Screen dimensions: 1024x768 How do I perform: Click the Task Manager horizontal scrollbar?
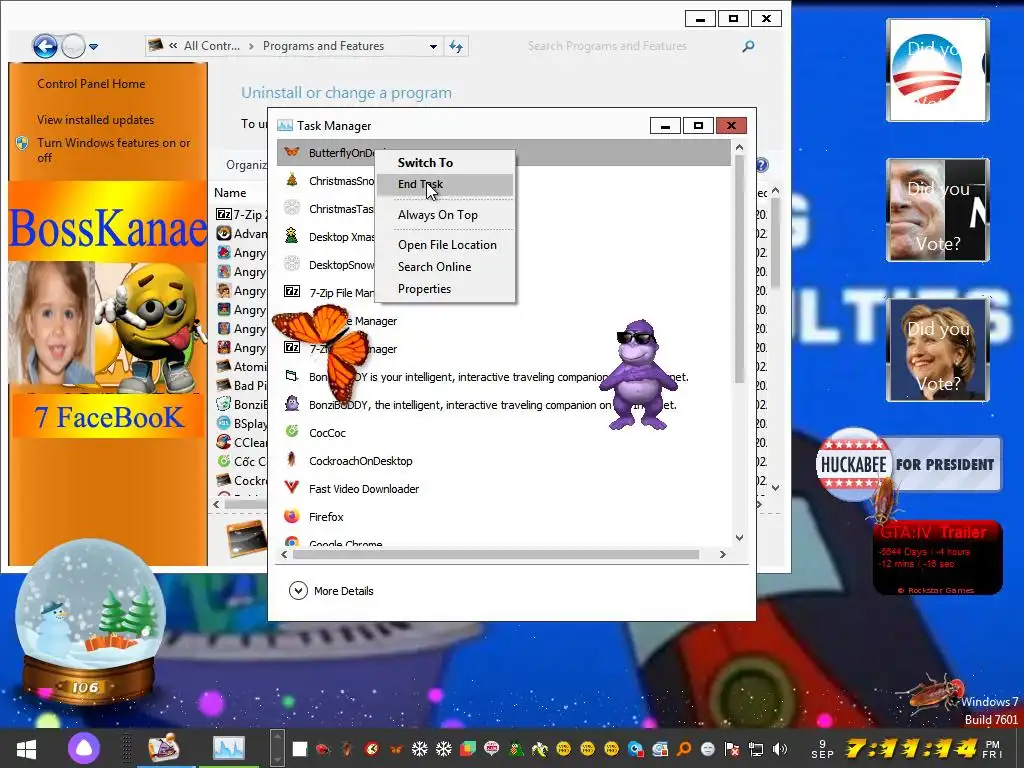click(496, 554)
